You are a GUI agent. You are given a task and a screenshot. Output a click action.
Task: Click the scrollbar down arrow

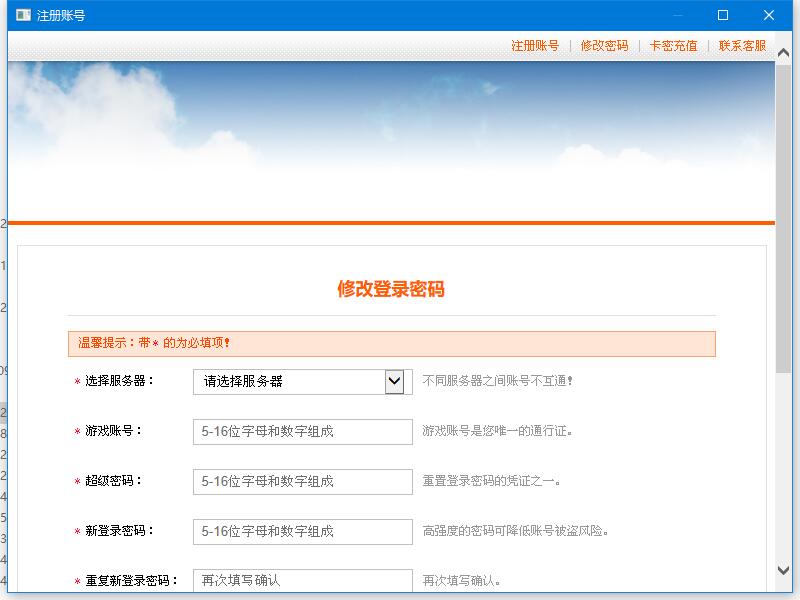click(784, 570)
